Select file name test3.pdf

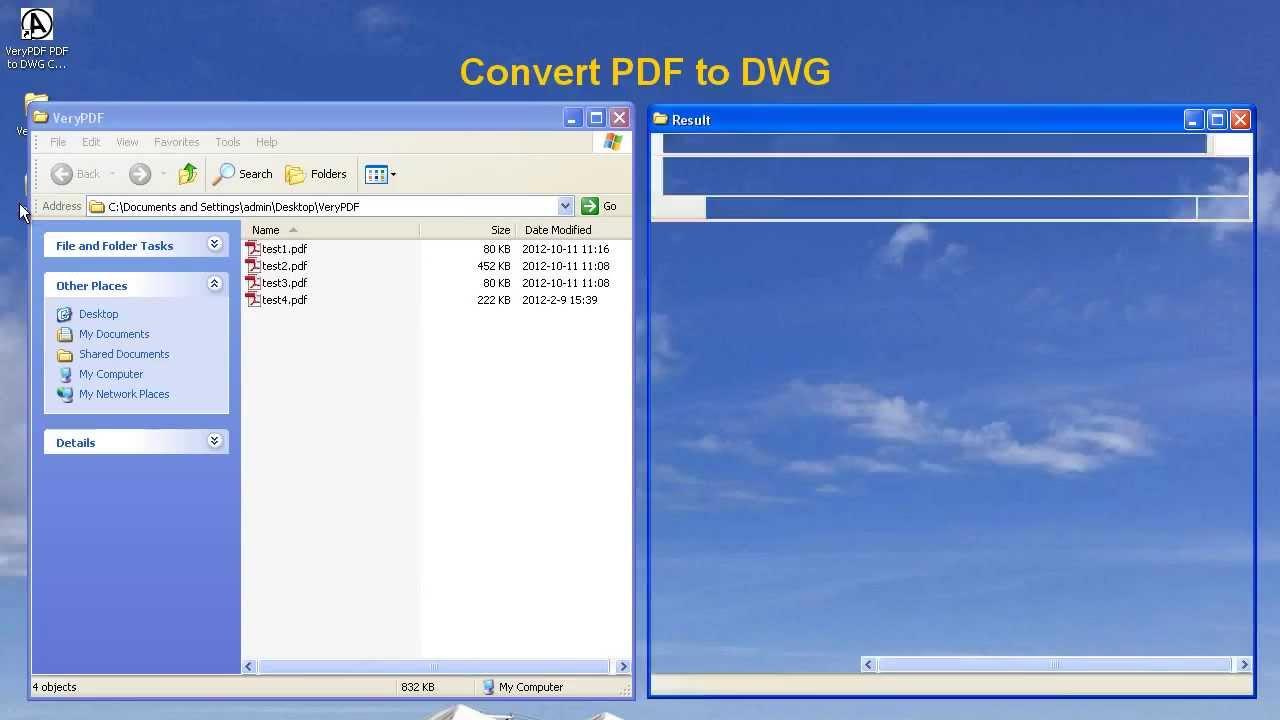[285, 283]
